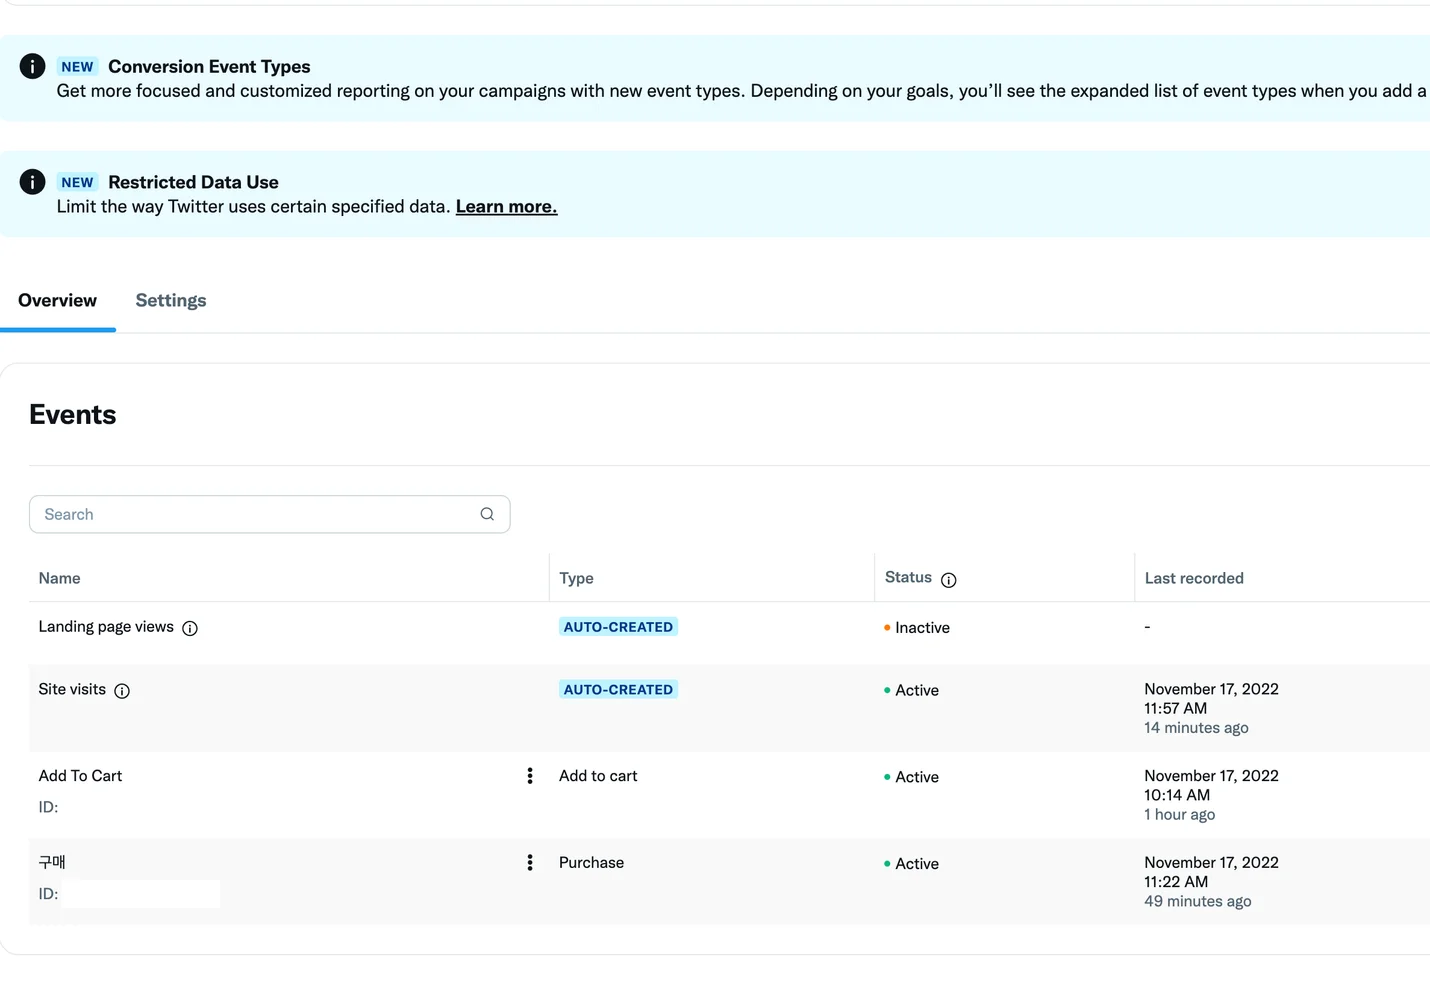Image resolution: width=1430 pixels, height=990 pixels.
Task: Switch to the Settings tab
Action: tap(171, 301)
